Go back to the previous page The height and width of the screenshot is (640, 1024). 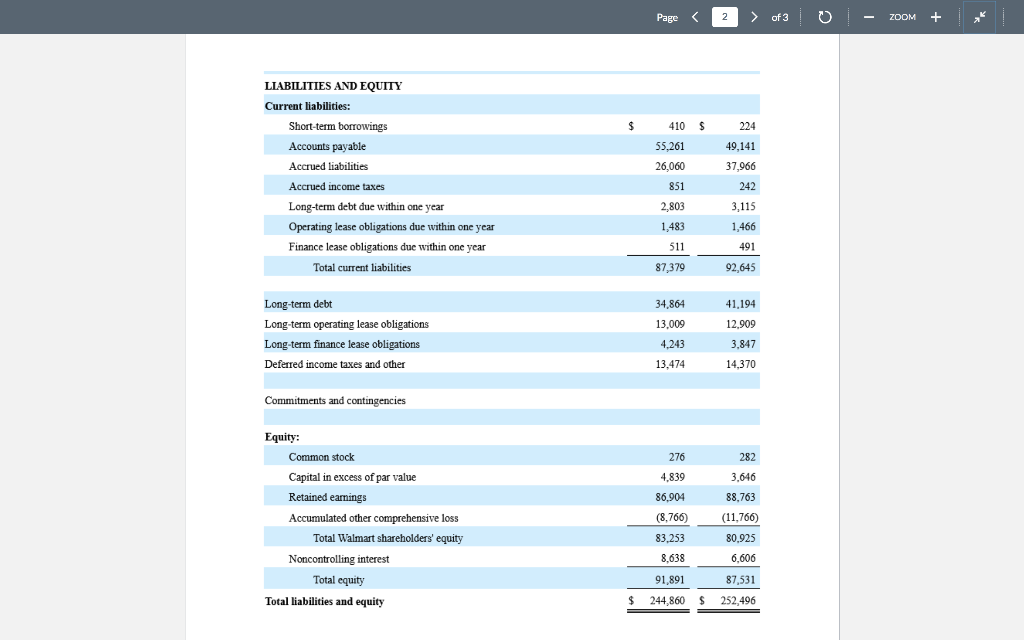(x=697, y=17)
